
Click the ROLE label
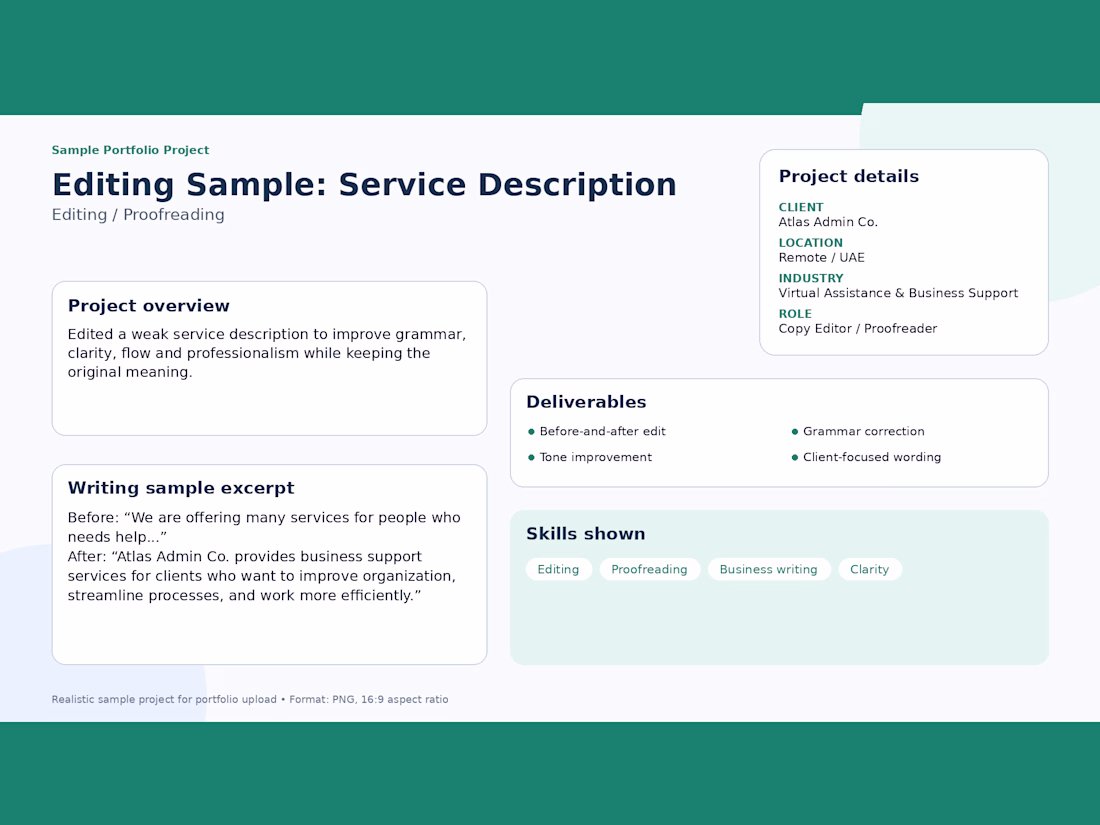pos(795,314)
